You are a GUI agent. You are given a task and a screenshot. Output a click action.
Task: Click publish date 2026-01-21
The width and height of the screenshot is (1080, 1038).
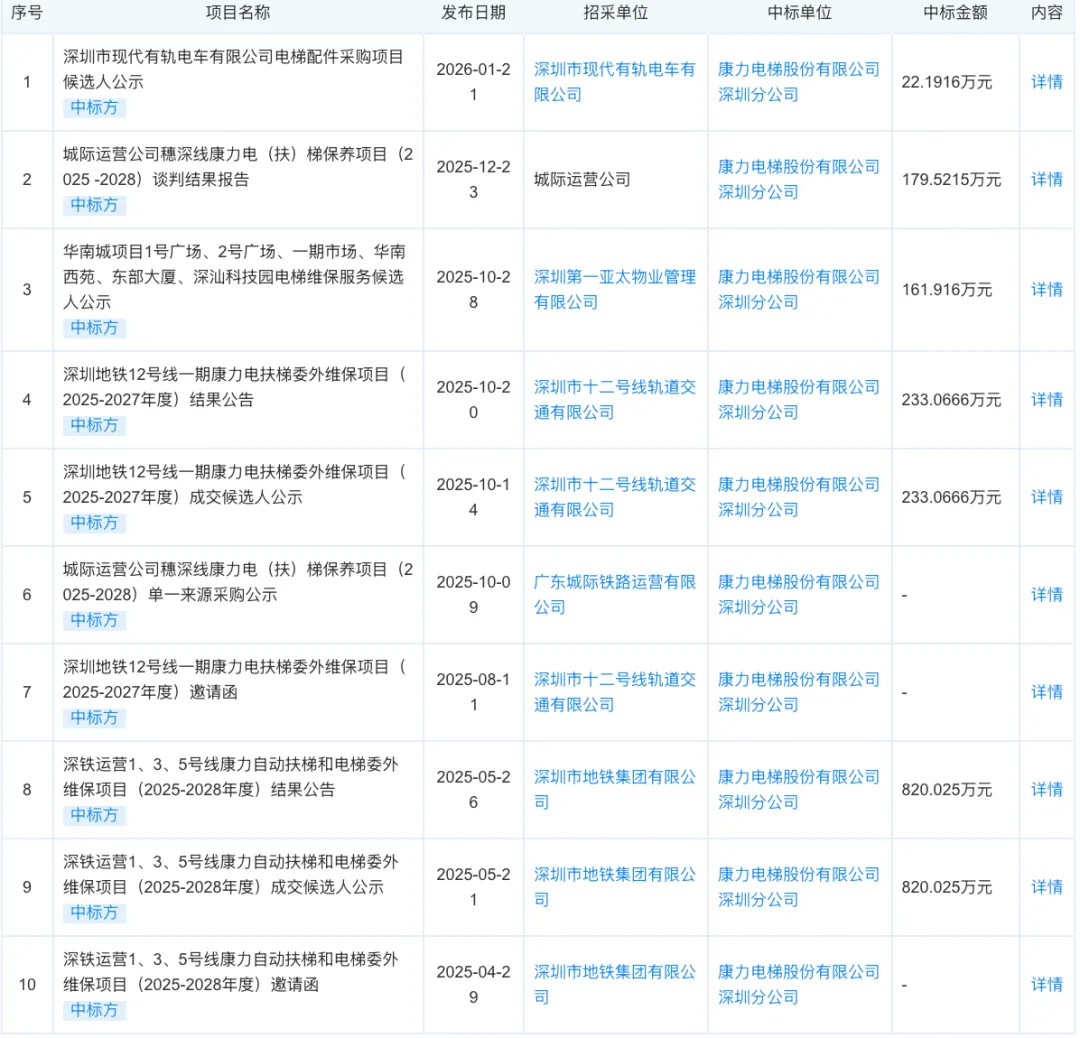pyautogui.click(x=473, y=82)
